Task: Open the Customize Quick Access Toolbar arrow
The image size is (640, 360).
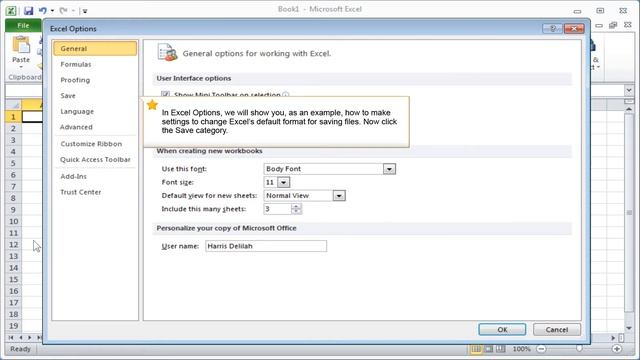Action: (85, 11)
